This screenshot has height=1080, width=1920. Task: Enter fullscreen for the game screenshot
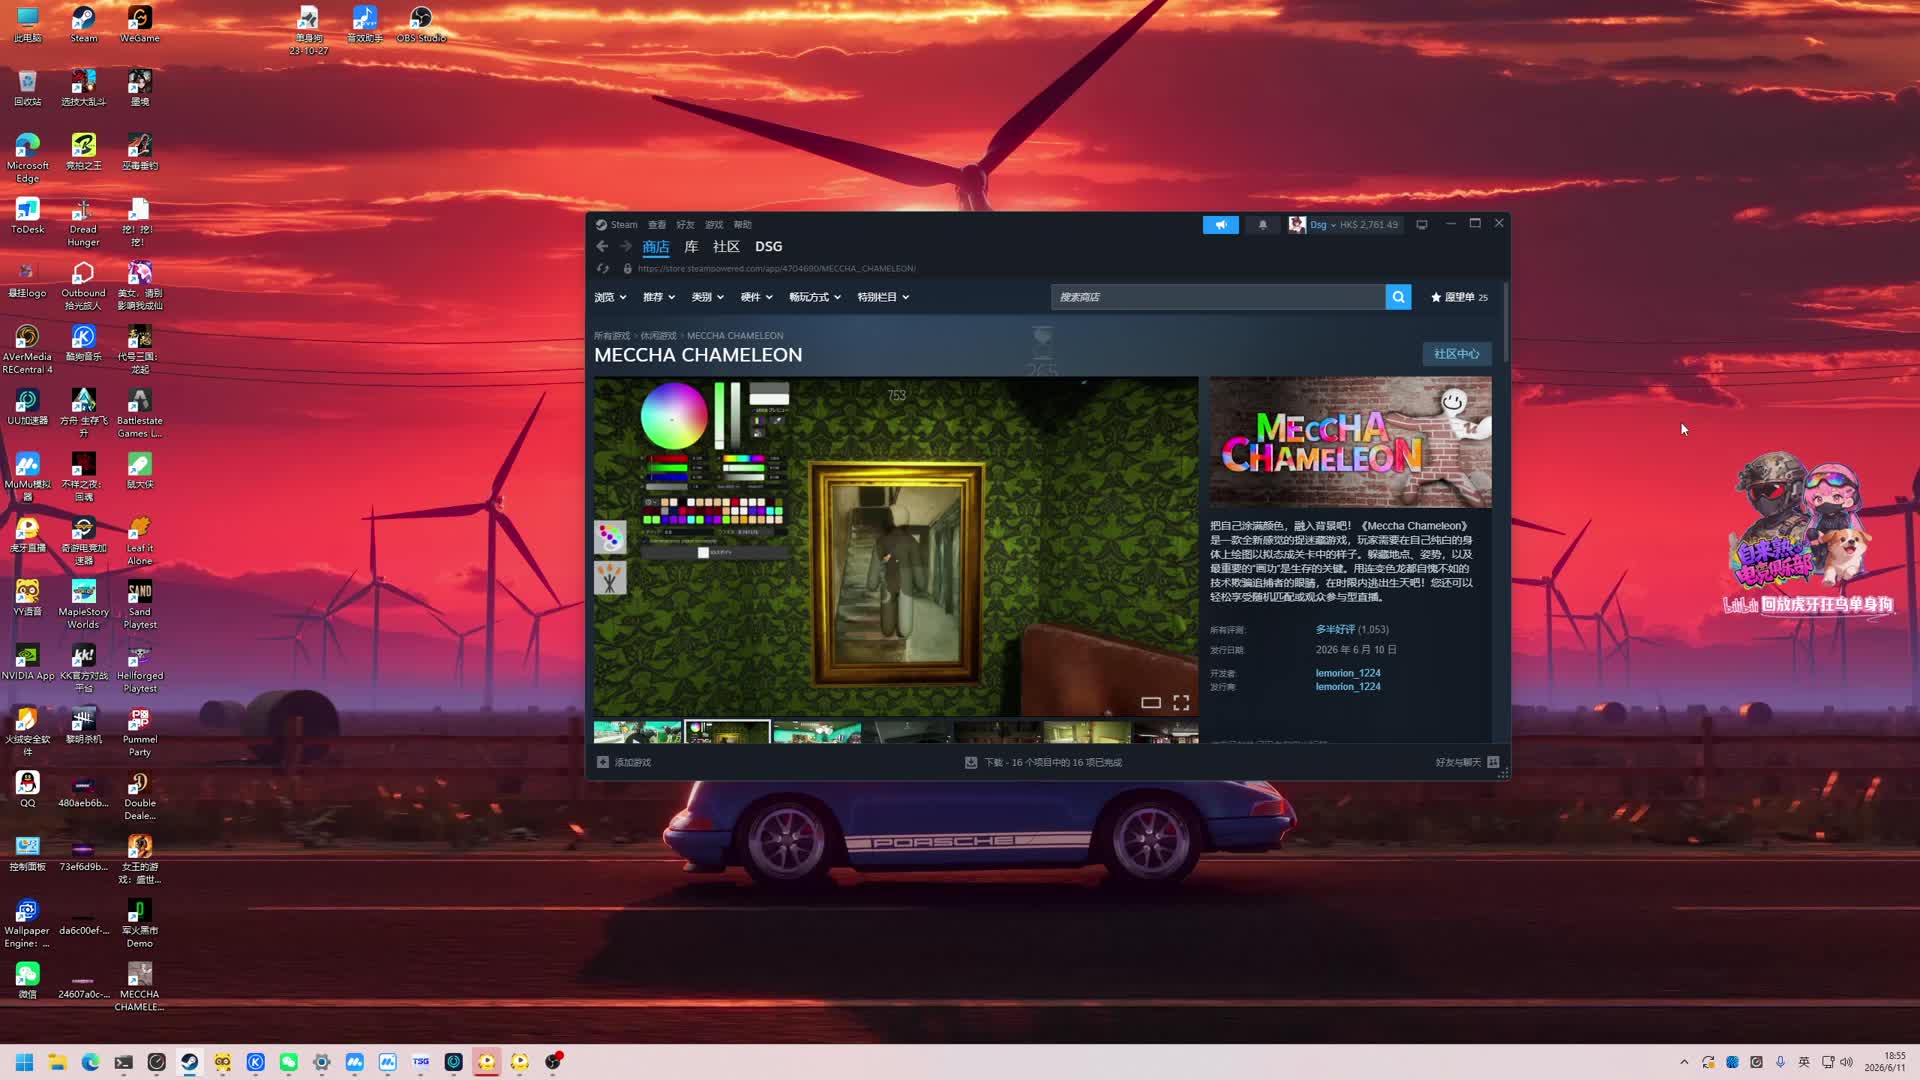(1181, 703)
